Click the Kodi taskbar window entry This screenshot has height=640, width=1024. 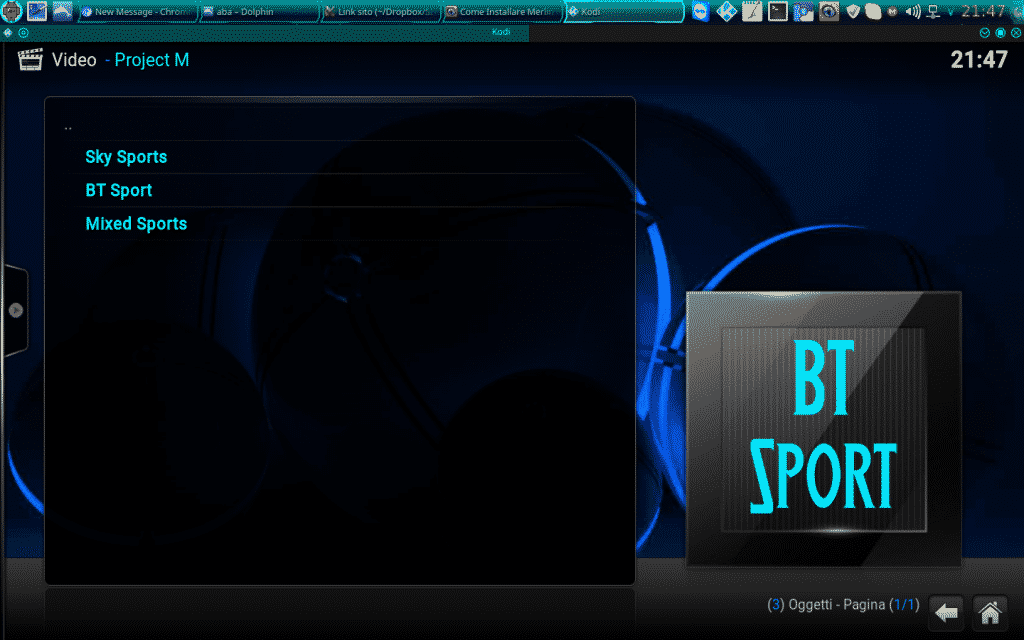pyautogui.click(x=624, y=12)
